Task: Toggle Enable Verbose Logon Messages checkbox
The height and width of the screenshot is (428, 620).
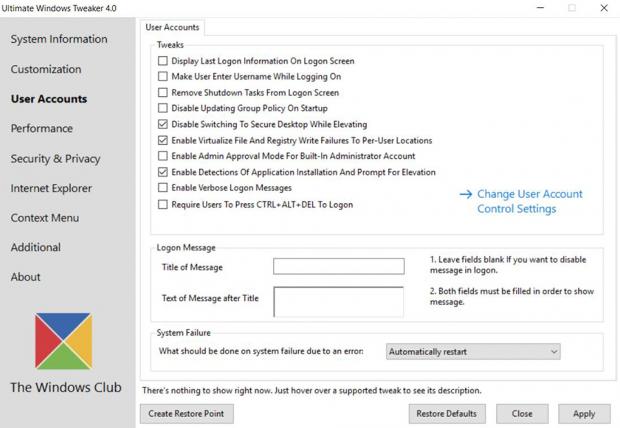Action: 163,188
